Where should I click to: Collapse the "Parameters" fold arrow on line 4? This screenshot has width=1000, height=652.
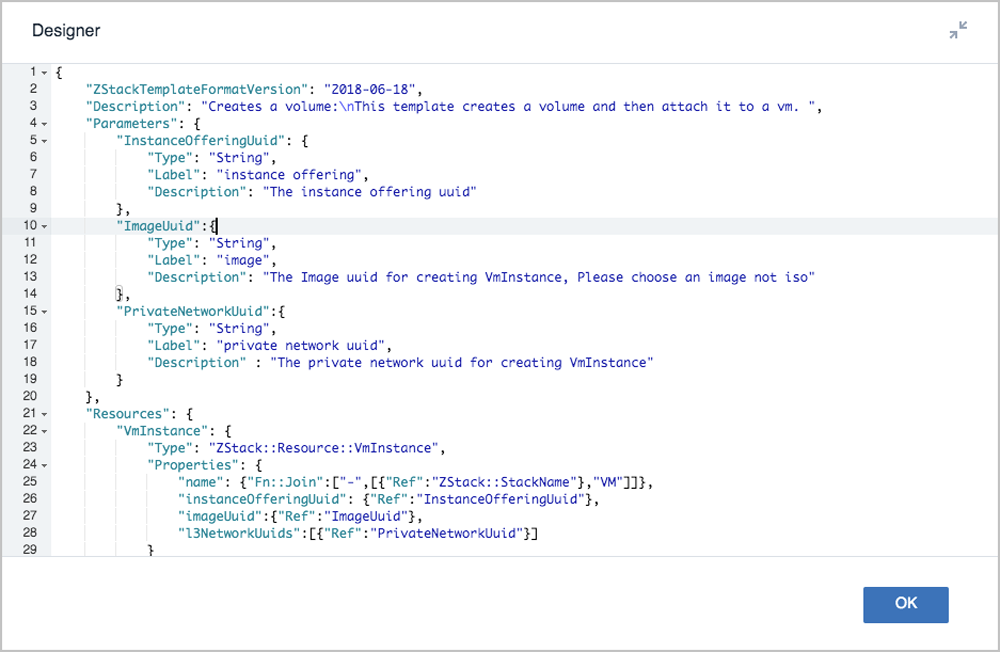[x=45, y=124]
